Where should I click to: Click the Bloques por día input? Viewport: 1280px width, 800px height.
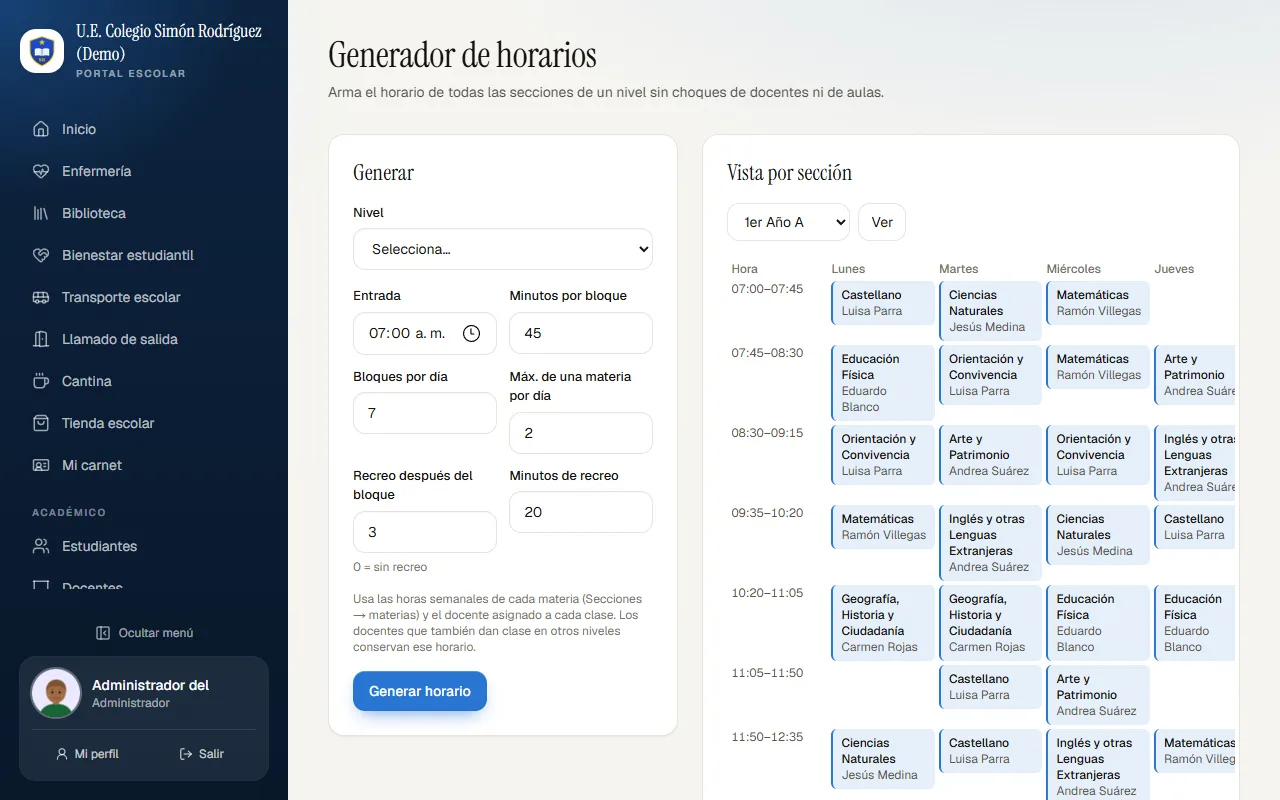point(425,413)
